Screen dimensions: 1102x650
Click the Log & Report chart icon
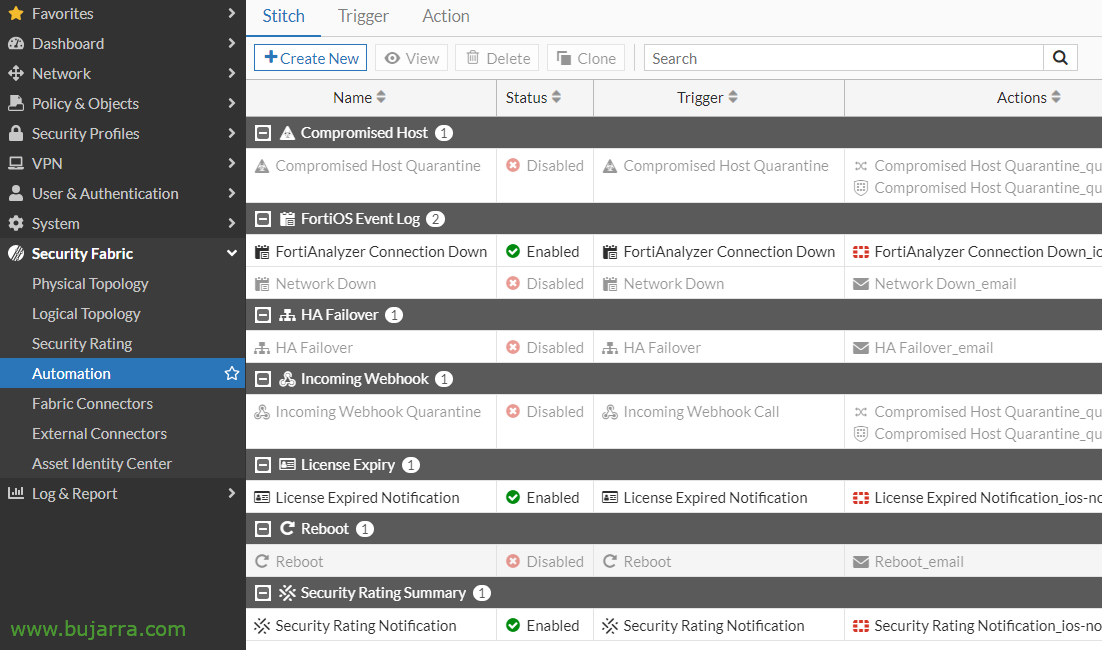16,493
